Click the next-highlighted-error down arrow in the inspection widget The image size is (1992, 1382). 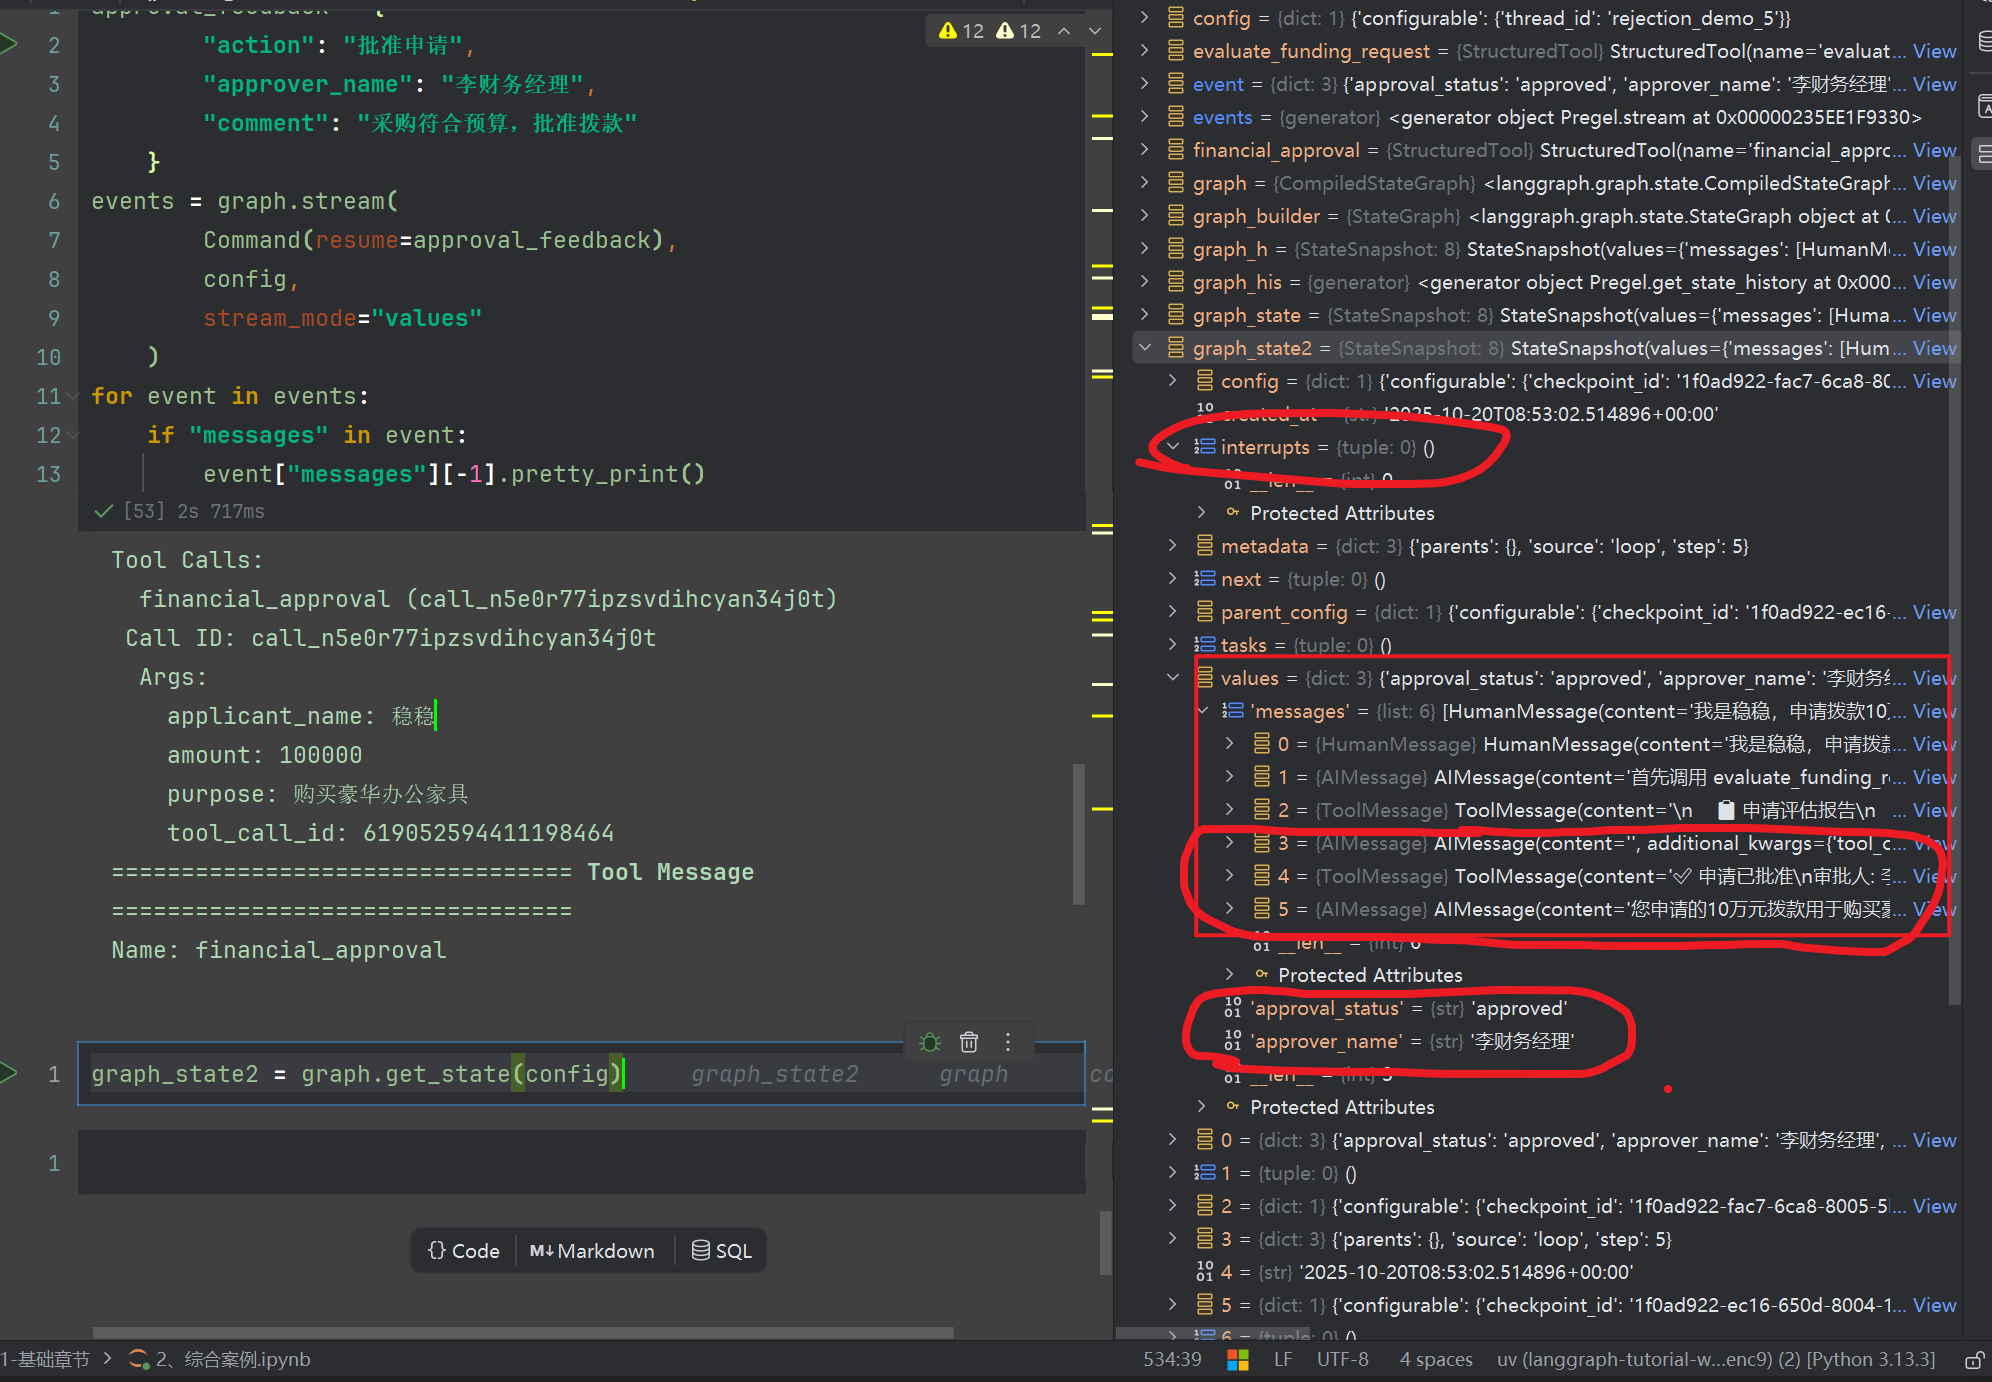coord(1095,31)
